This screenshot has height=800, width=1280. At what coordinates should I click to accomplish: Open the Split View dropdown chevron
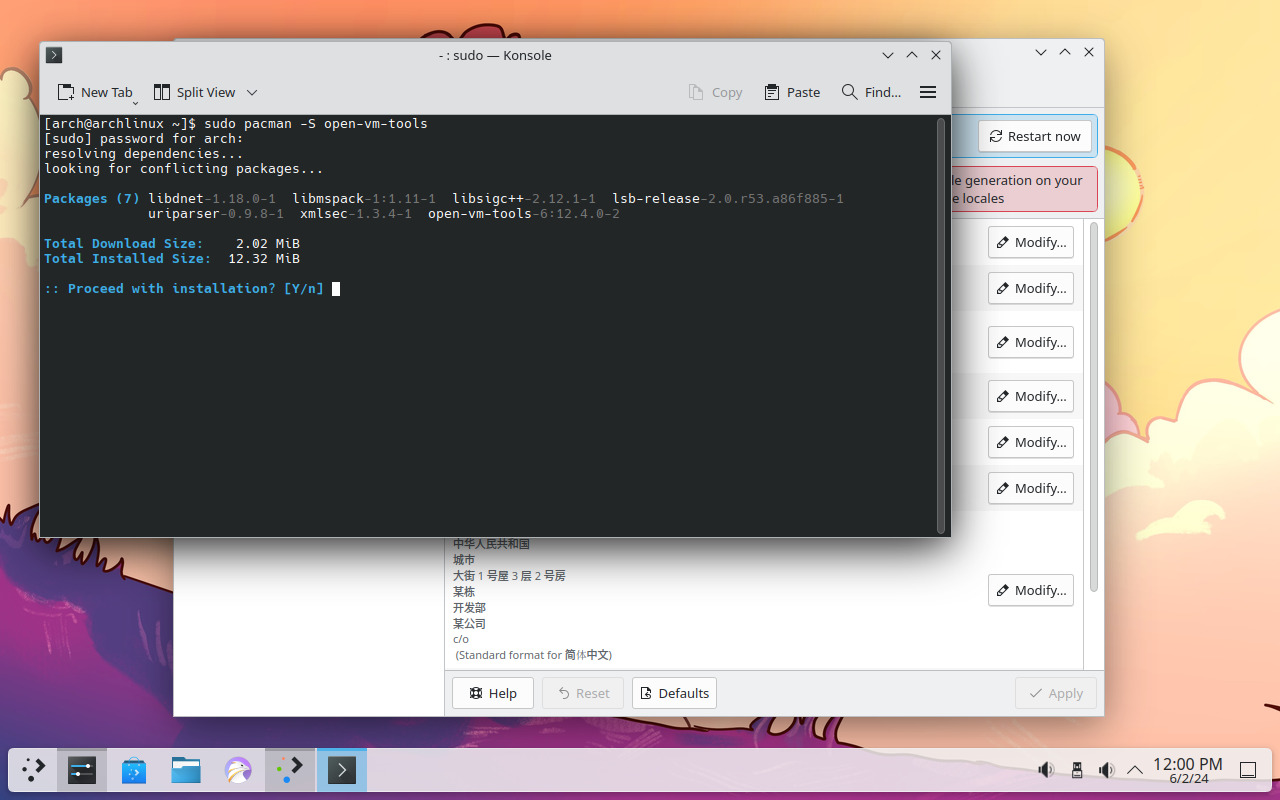pyautogui.click(x=252, y=92)
